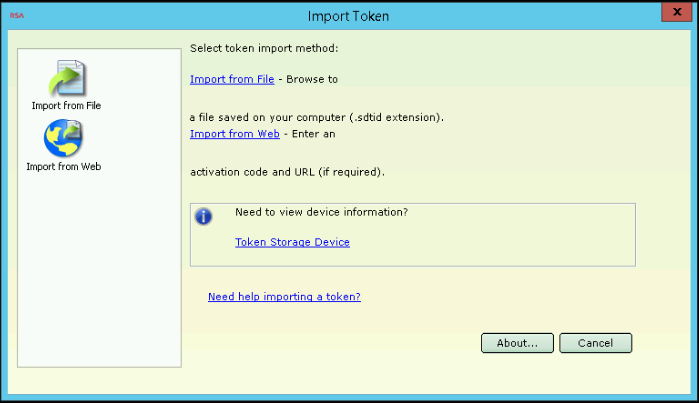Select the 'Import from Web' sidebar label
699x403 pixels.
point(64,167)
